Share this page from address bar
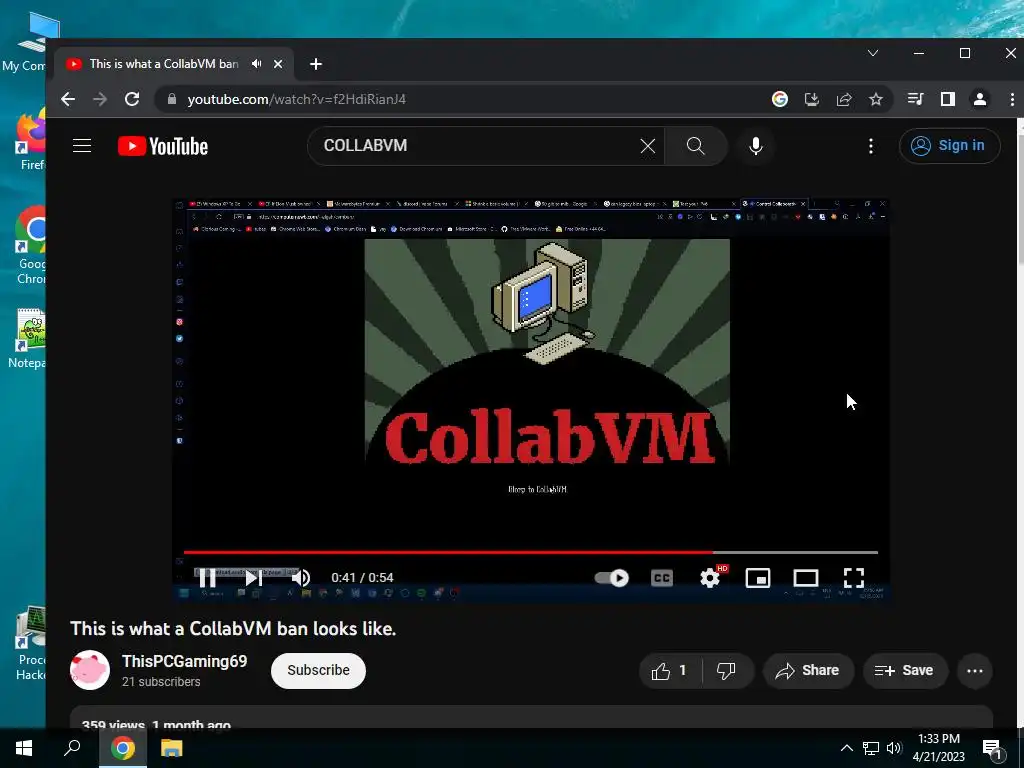This screenshot has width=1024, height=768. 844,99
